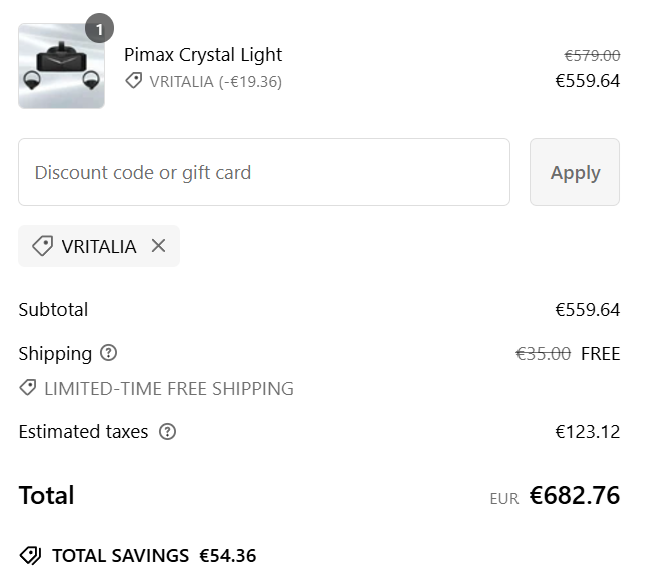Click the TOTAL SAVINGS €54.36 text
The height and width of the screenshot is (580, 646).
154,556
